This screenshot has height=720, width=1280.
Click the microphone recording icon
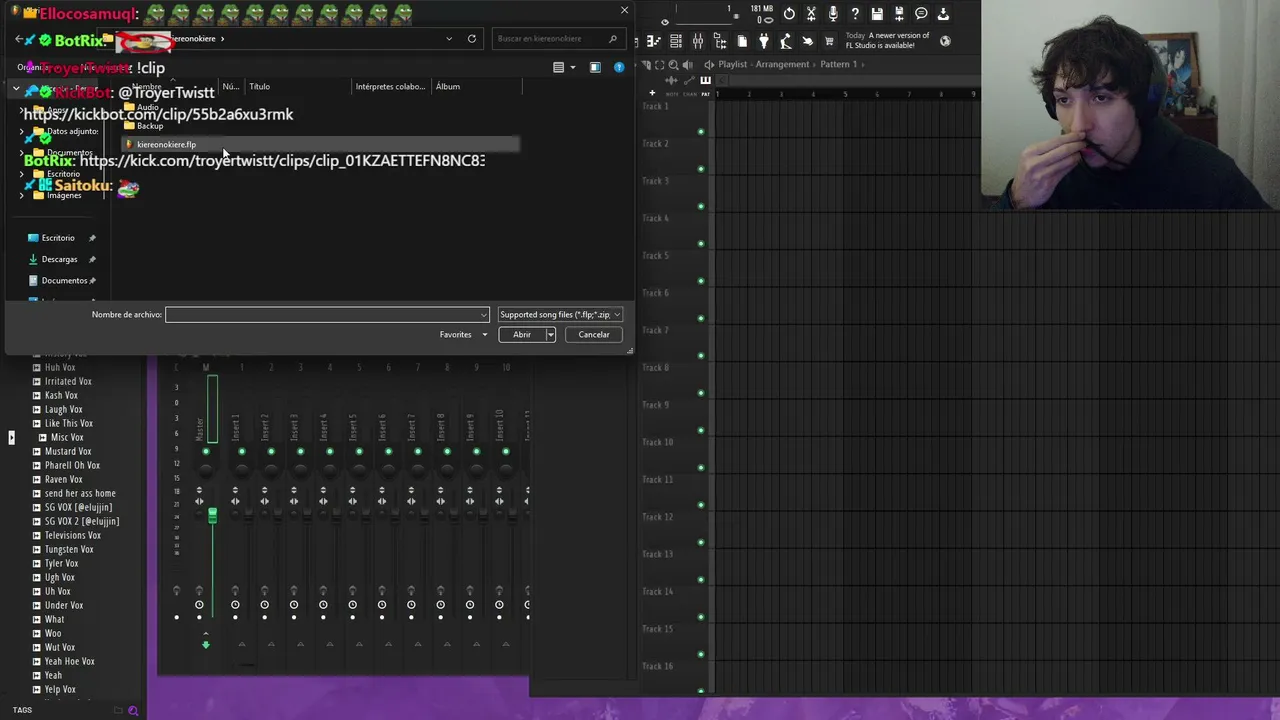pyautogui.click(x=833, y=14)
